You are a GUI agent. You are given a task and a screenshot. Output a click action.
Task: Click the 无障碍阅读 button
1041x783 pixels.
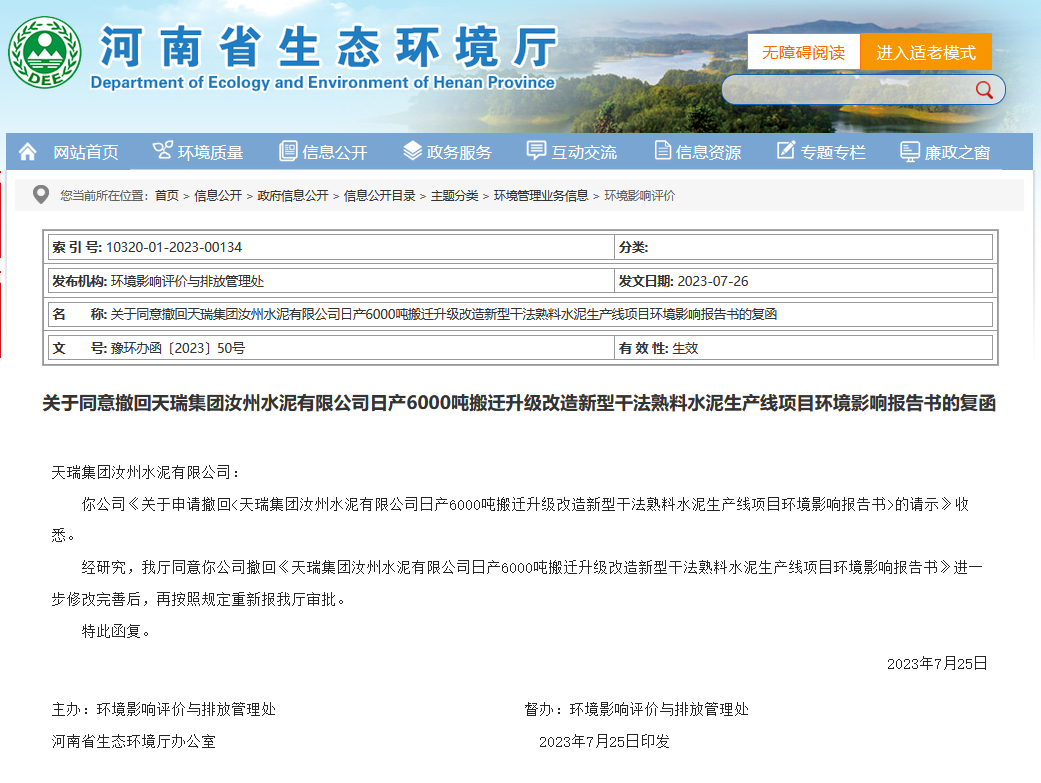(x=803, y=52)
